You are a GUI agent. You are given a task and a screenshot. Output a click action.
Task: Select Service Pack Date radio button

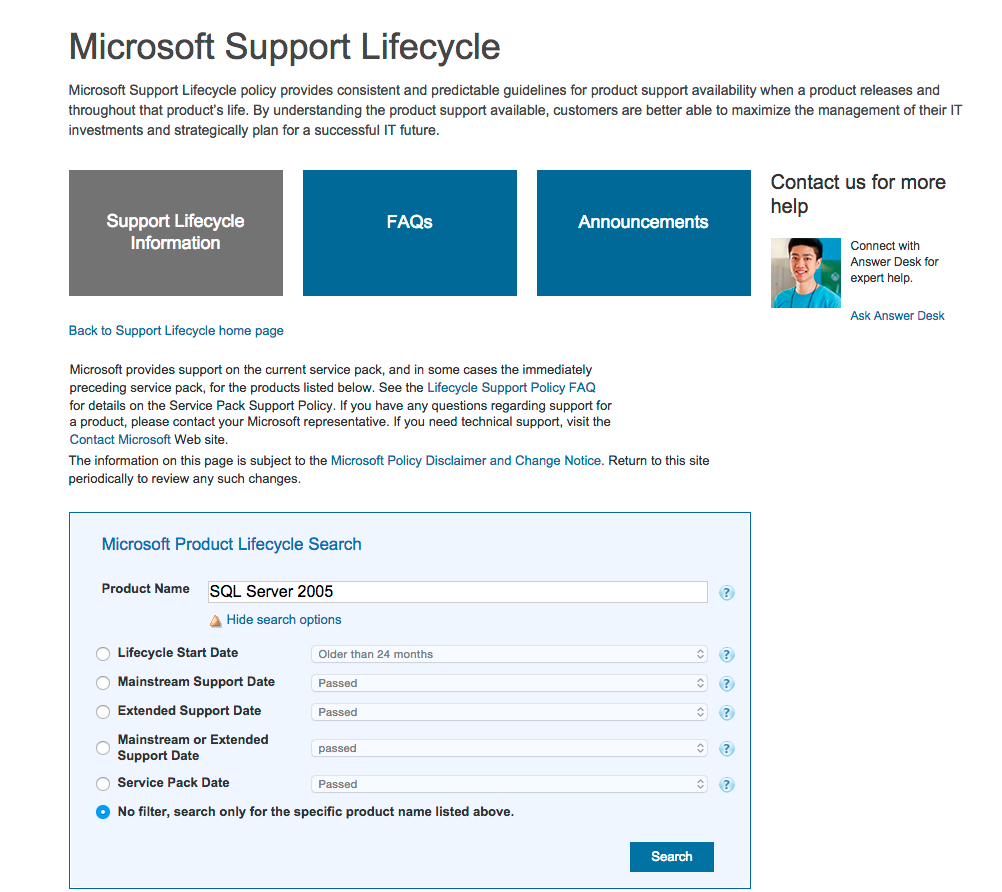[x=103, y=783]
